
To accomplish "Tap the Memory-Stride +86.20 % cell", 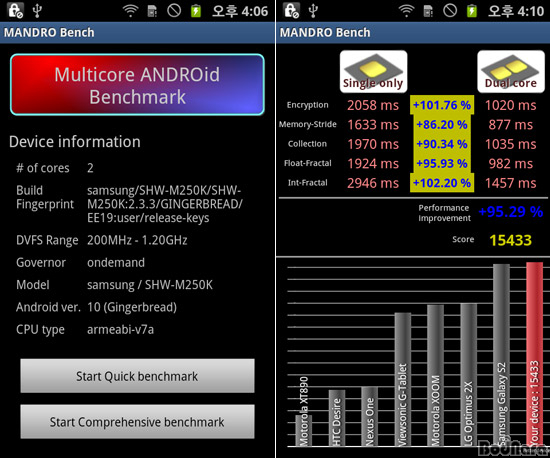I will pyautogui.click(x=442, y=124).
